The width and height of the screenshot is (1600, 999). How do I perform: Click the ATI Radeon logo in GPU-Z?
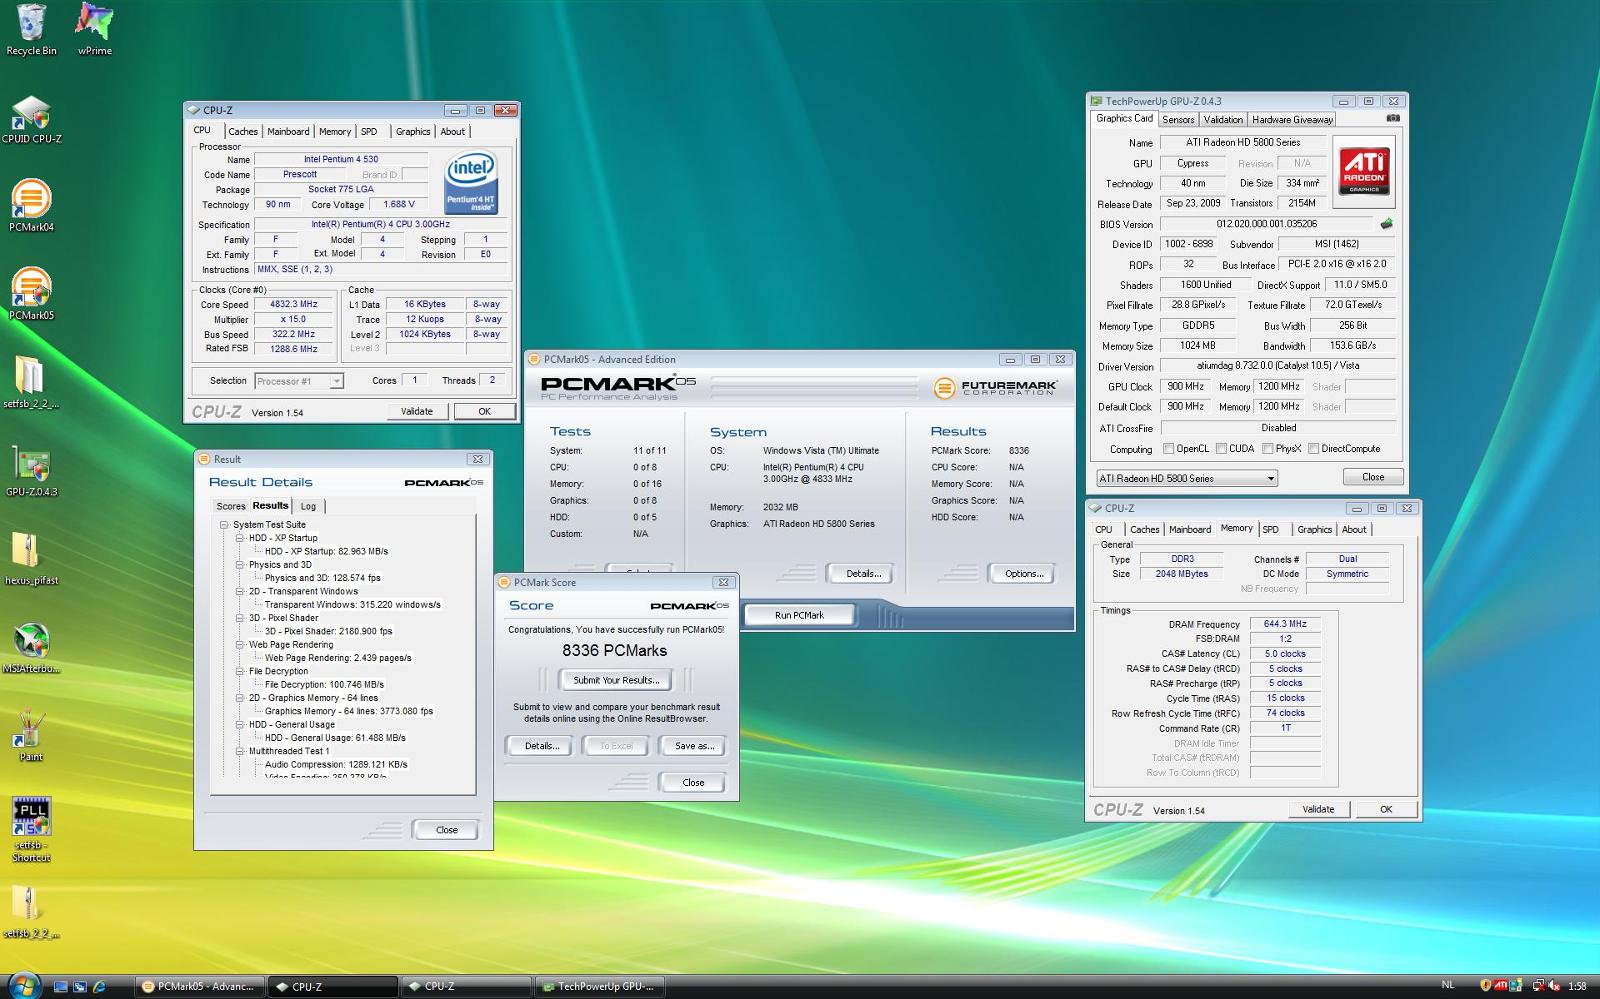[1364, 170]
